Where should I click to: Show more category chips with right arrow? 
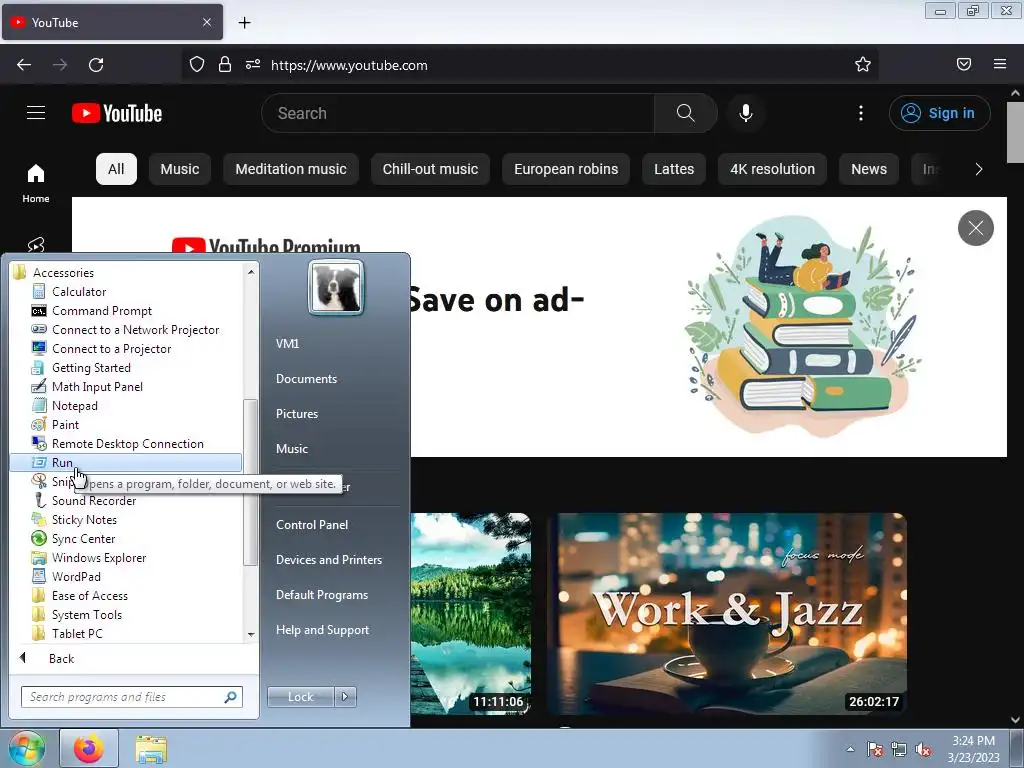(978, 169)
